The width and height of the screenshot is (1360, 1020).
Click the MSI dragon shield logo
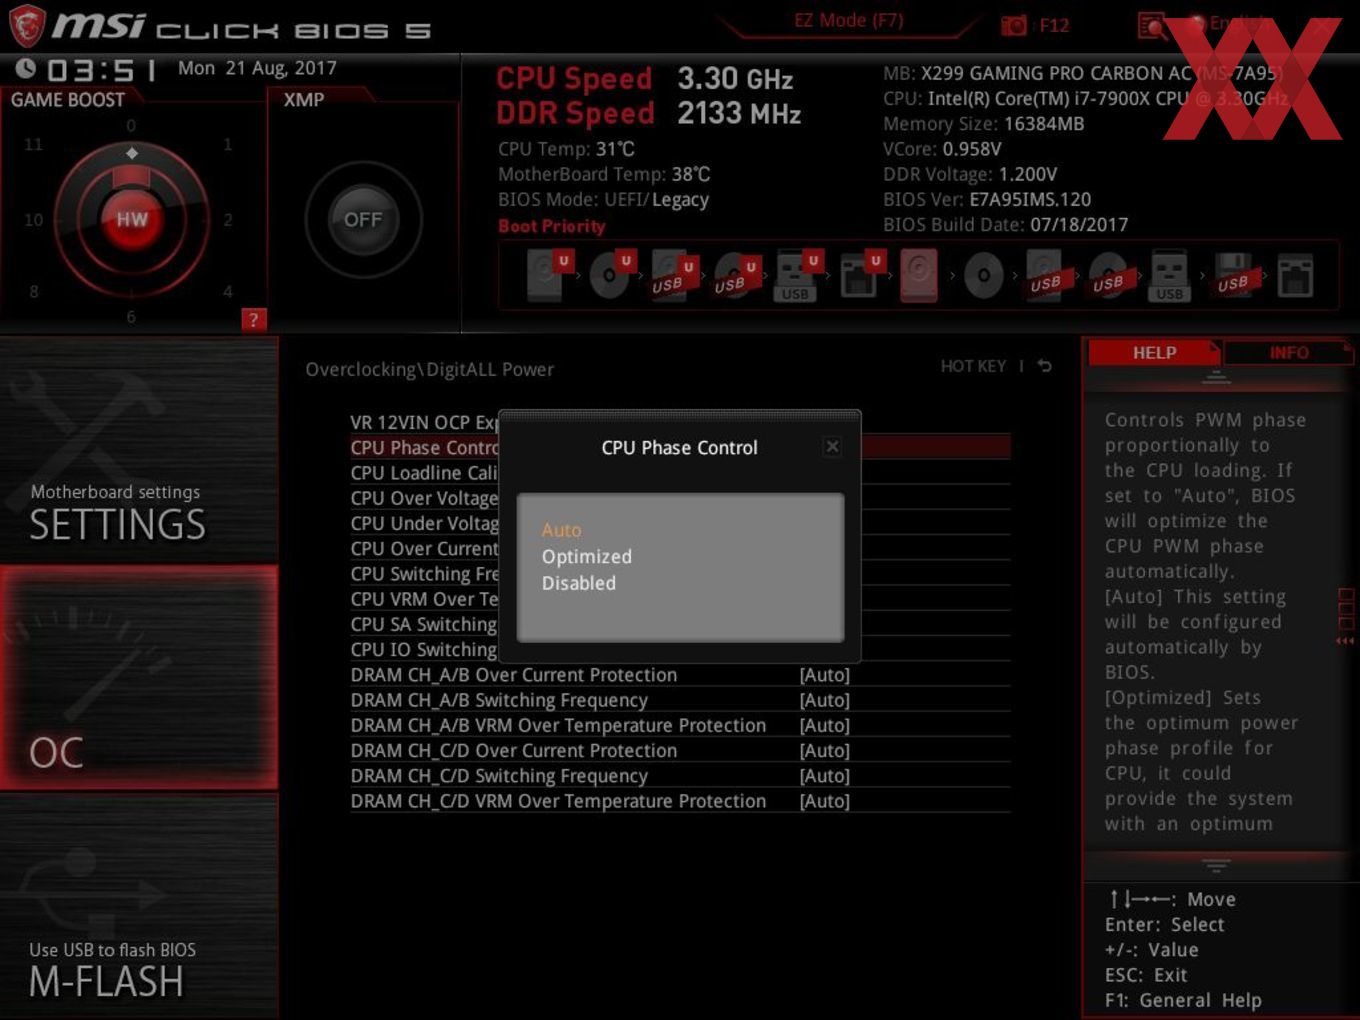pyautogui.click(x=27, y=26)
